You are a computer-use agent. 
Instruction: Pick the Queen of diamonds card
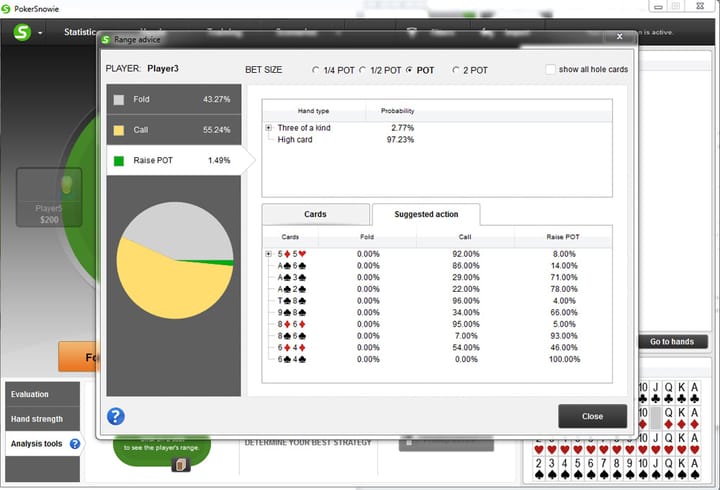pyautogui.click(x=669, y=418)
